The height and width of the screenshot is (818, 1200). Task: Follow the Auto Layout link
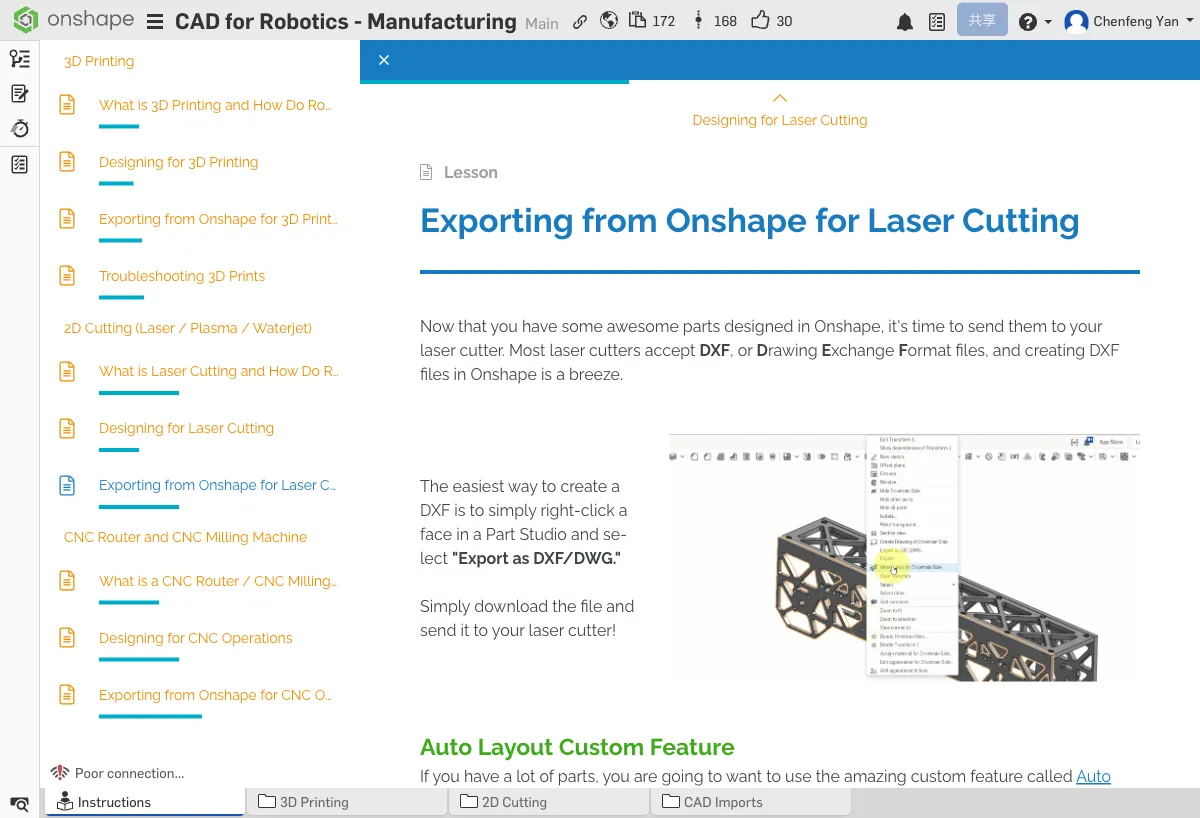[1093, 777]
